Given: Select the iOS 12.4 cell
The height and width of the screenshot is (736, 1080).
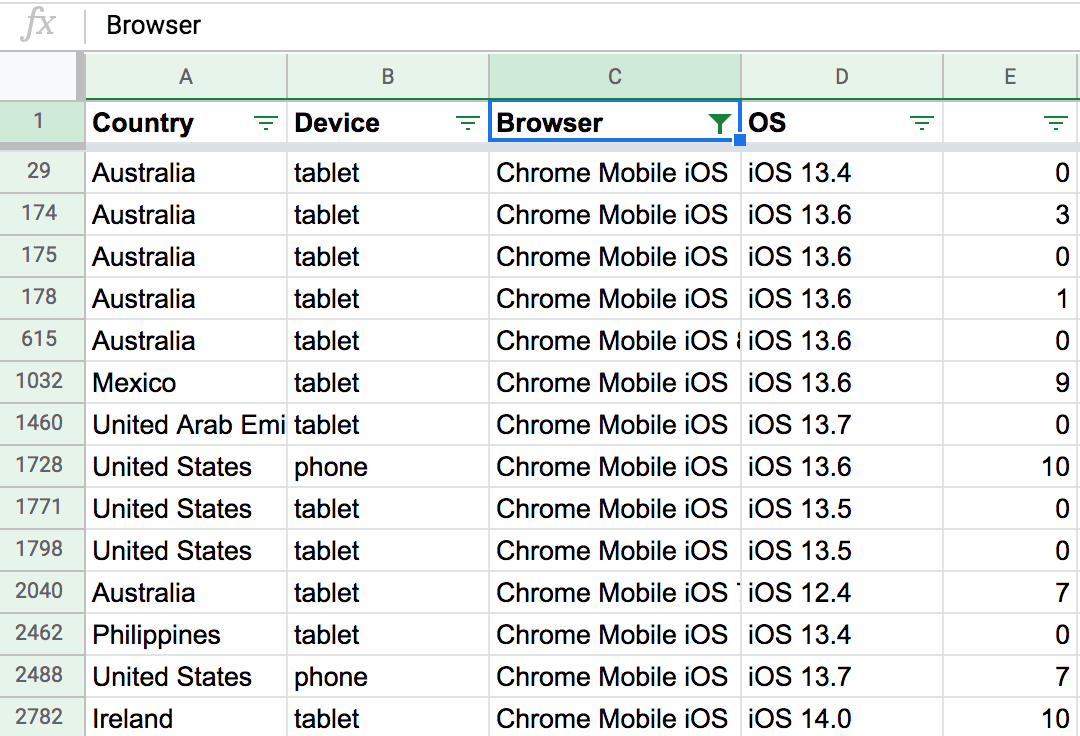Looking at the screenshot, I should (x=842, y=593).
